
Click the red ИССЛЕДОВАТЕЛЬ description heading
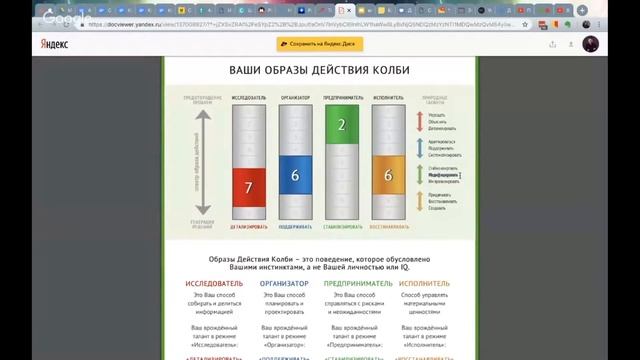point(214,284)
